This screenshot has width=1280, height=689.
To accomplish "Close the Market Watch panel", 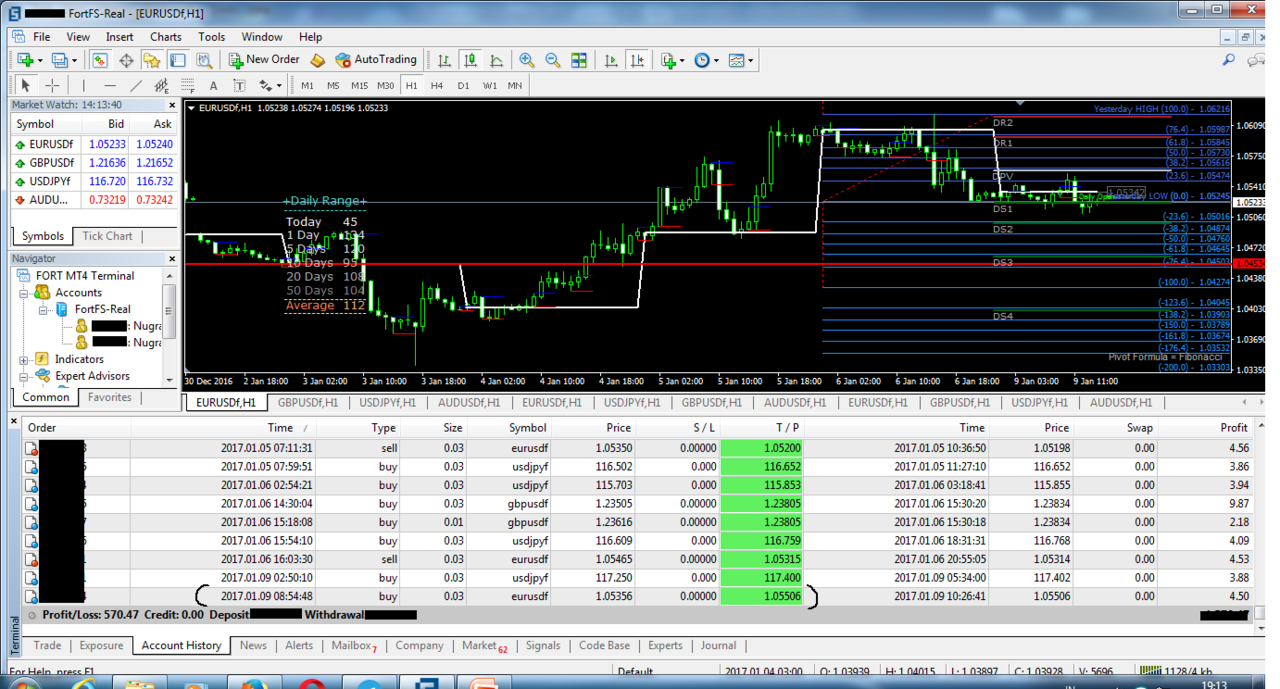I will click(x=171, y=105).
